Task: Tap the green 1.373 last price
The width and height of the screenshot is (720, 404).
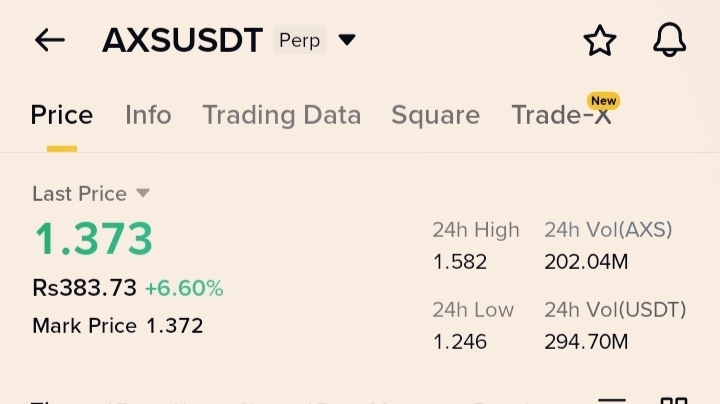Action: point(93,239)
